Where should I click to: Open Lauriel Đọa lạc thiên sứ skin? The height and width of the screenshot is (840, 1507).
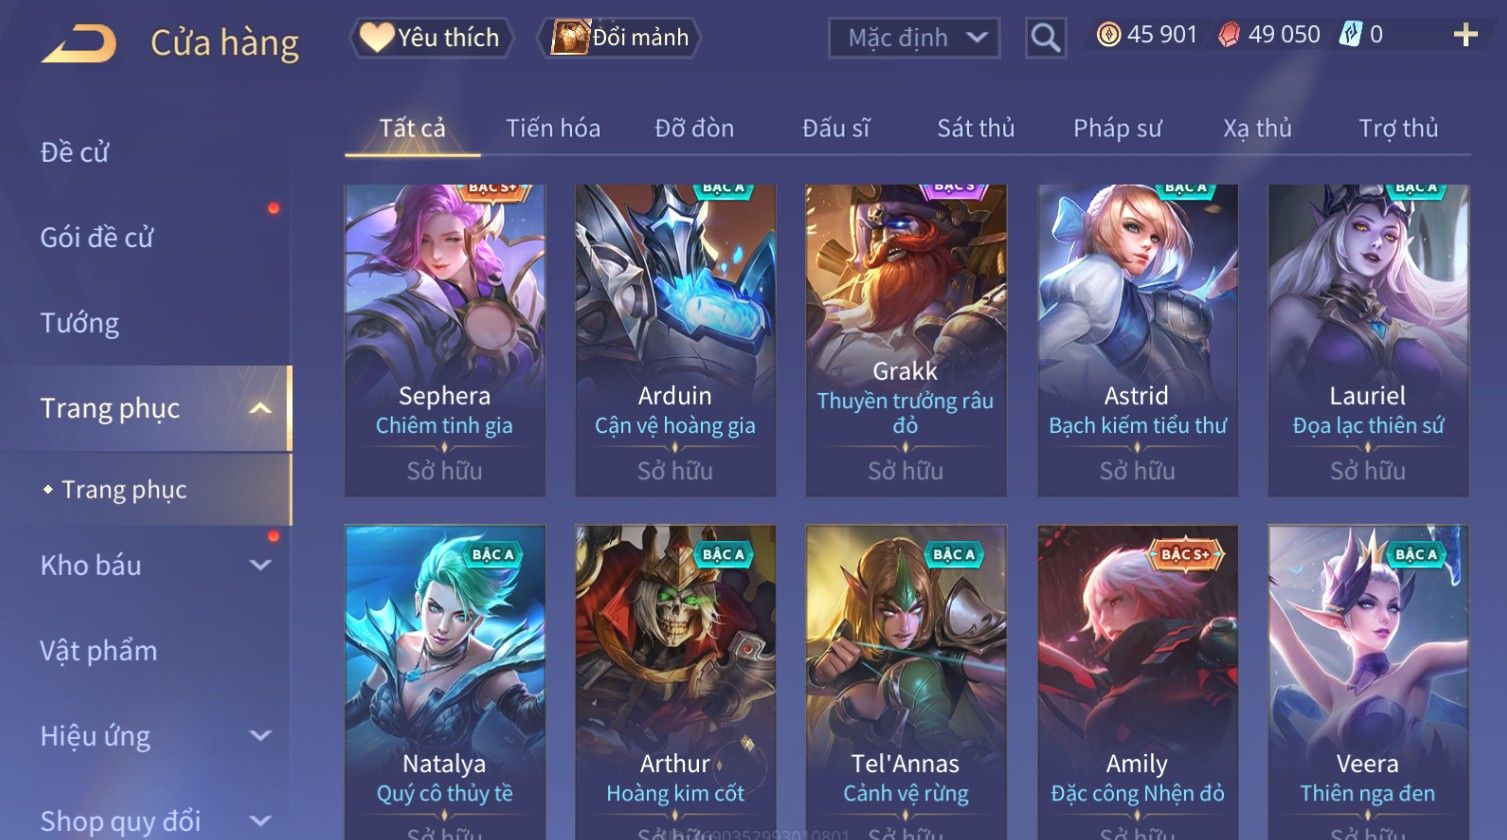1368,340
